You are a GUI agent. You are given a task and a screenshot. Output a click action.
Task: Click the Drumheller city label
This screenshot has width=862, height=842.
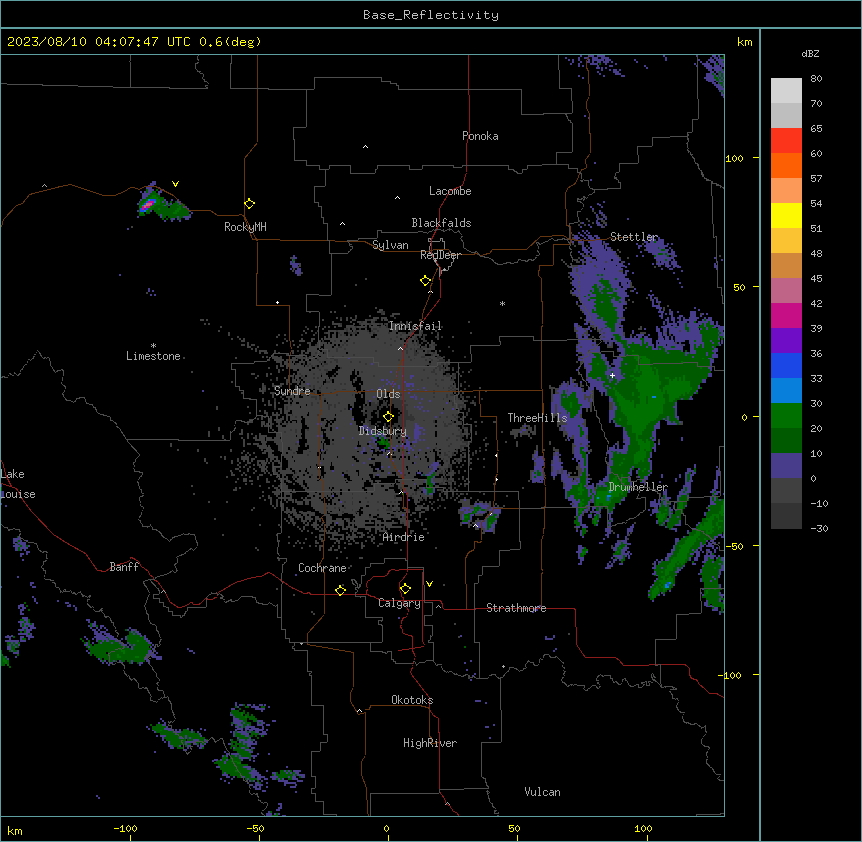(x=638, y=487)
